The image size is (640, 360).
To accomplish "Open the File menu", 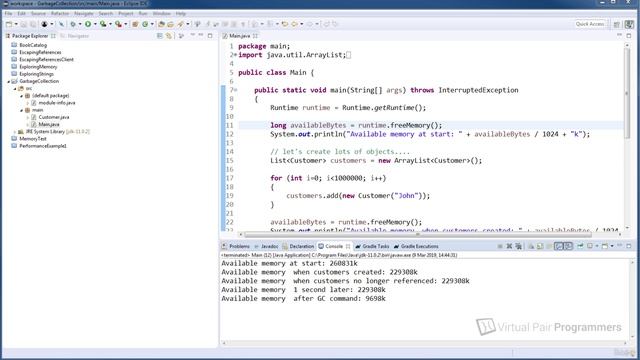I will click(x=8, y=13).
